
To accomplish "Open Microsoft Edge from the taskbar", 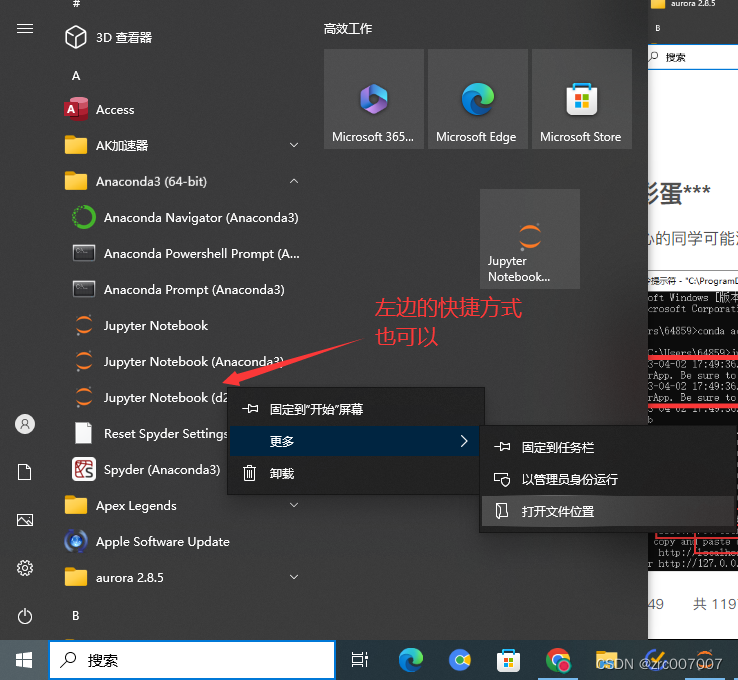I will tap(411, 660).
